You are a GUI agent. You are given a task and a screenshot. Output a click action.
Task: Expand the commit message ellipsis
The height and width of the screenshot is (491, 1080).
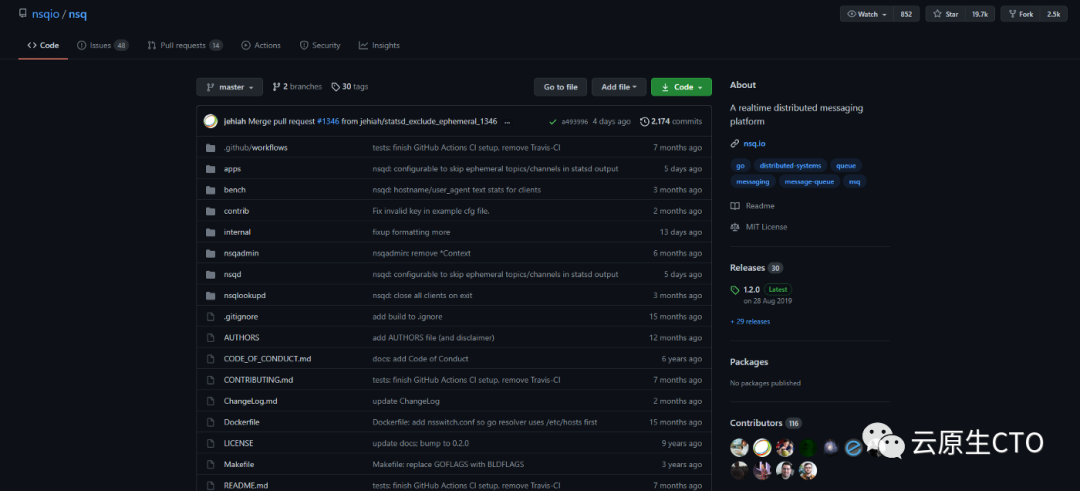click(x=508, y=122)
